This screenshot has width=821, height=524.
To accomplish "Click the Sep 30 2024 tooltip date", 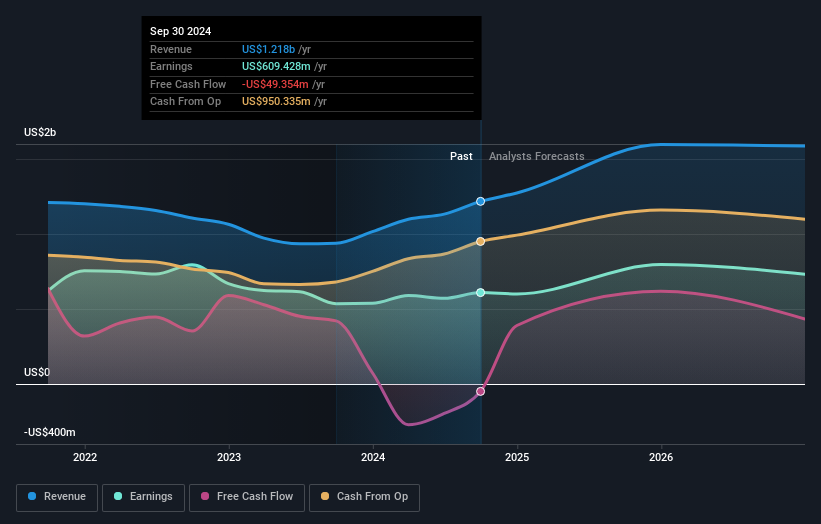I will (x=181, y=31).
